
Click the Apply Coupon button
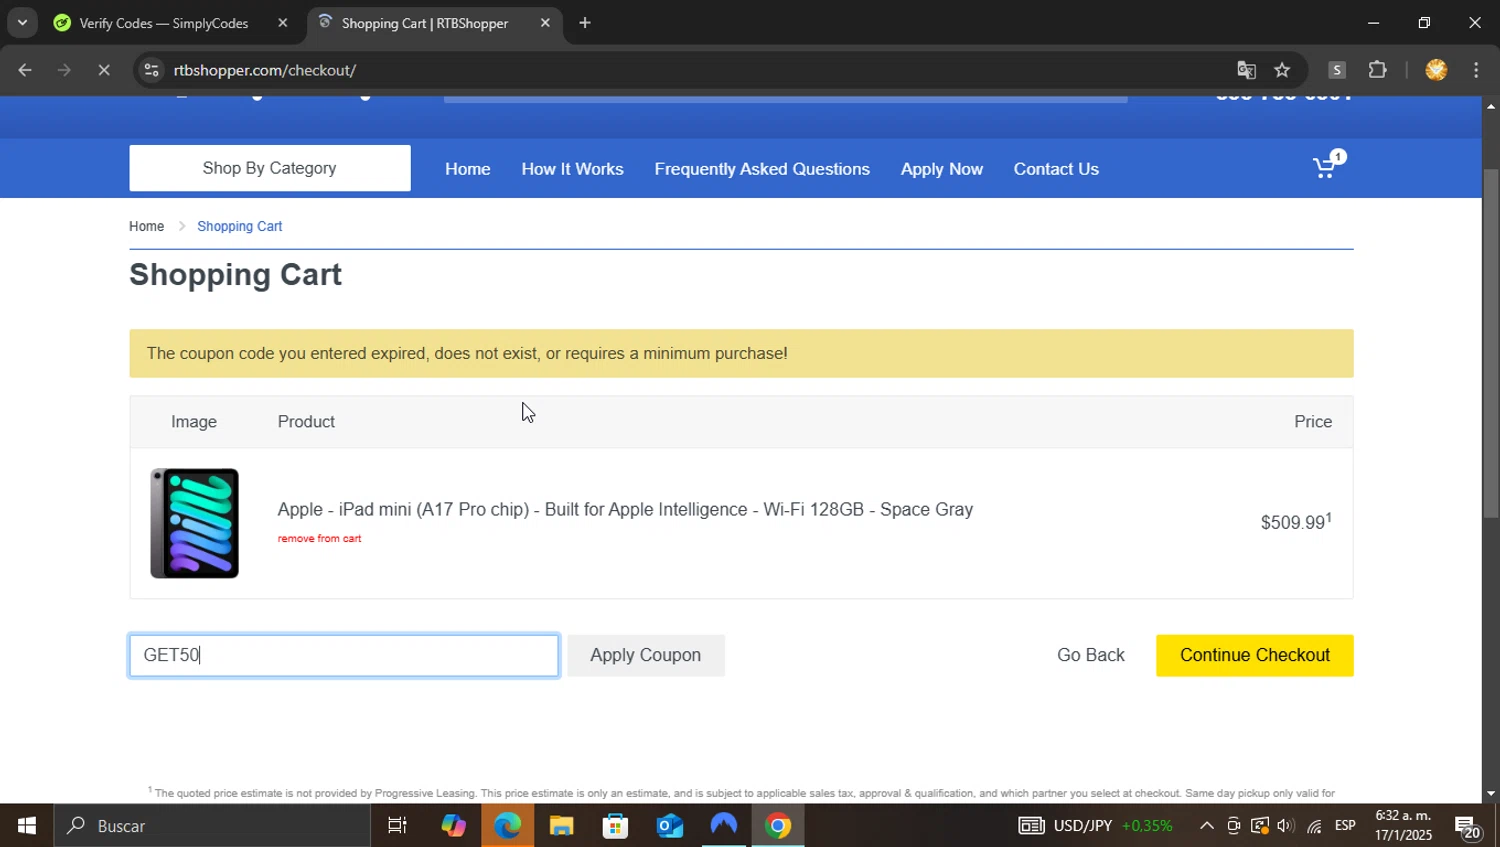pyautogui.click(x=646, y=655)
